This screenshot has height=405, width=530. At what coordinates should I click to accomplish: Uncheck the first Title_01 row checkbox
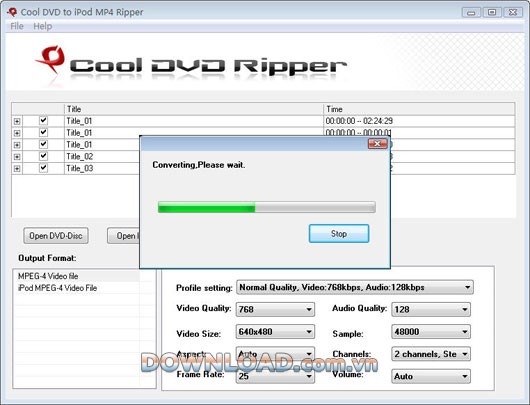click(43, 120)
